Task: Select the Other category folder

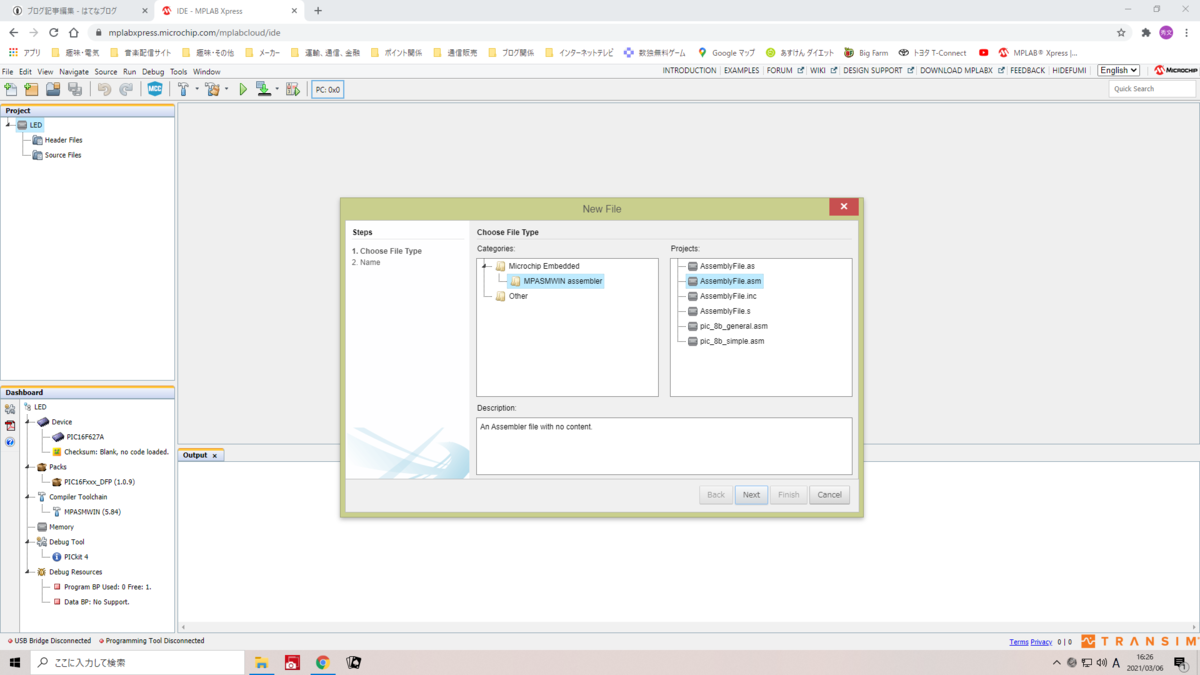Action: 511,296
